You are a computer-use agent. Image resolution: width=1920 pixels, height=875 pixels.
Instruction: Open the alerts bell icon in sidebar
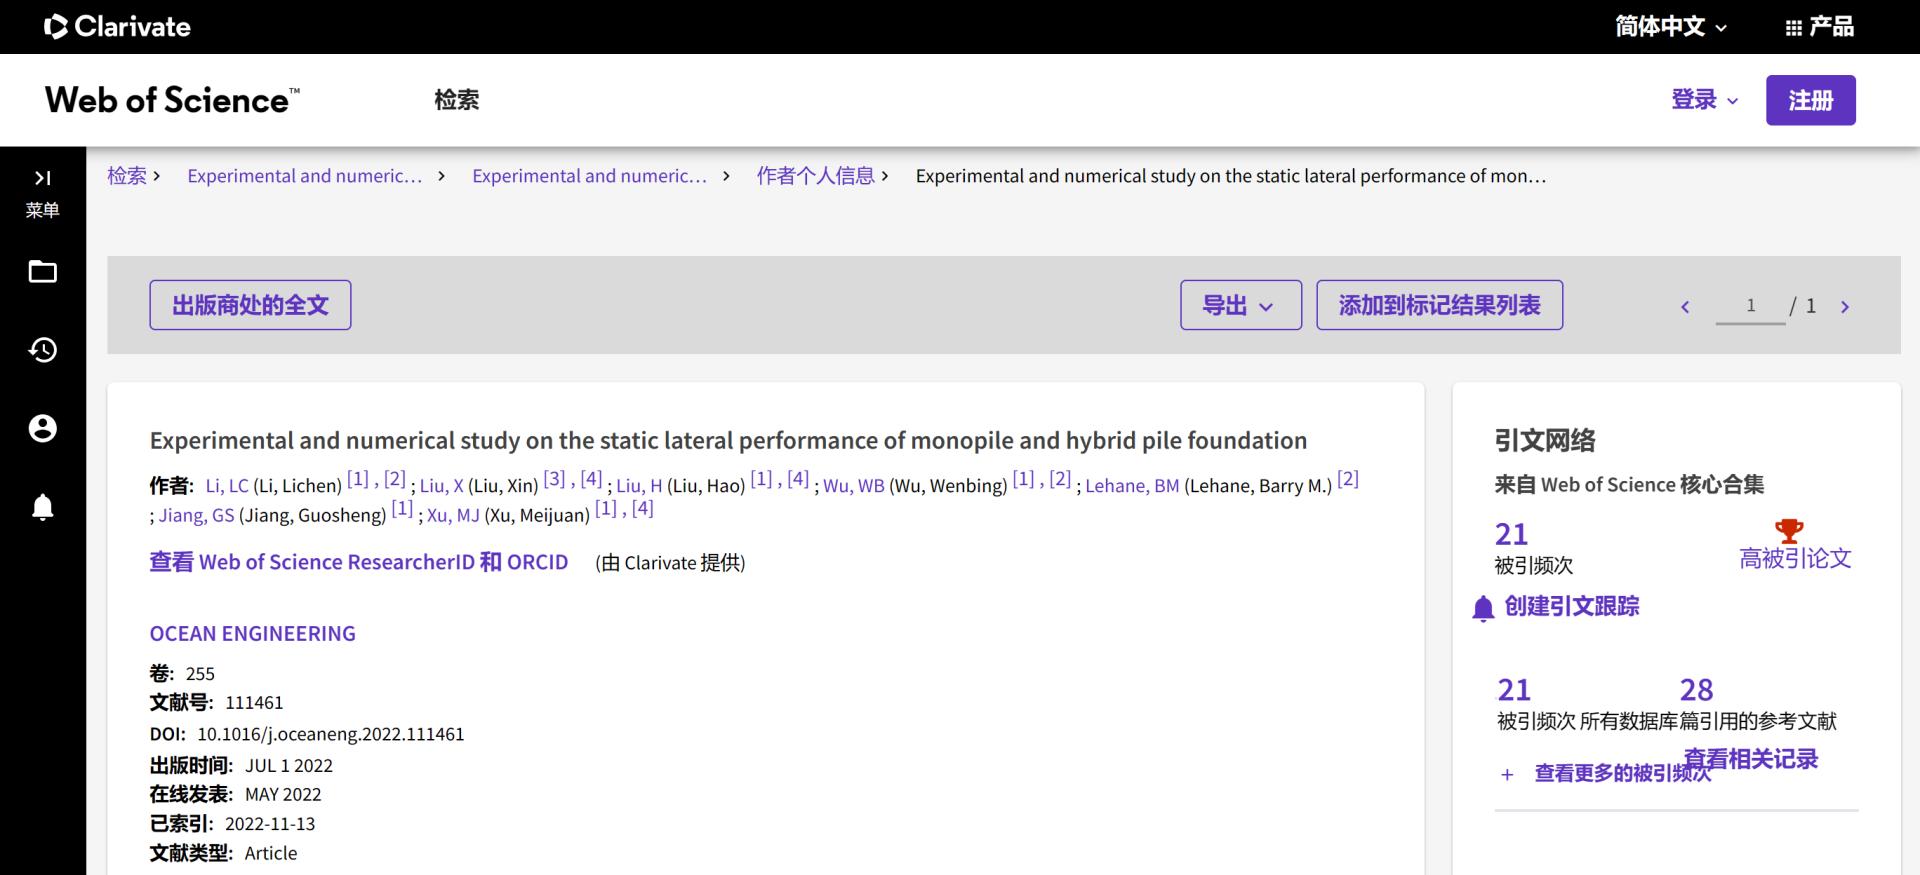42,507
